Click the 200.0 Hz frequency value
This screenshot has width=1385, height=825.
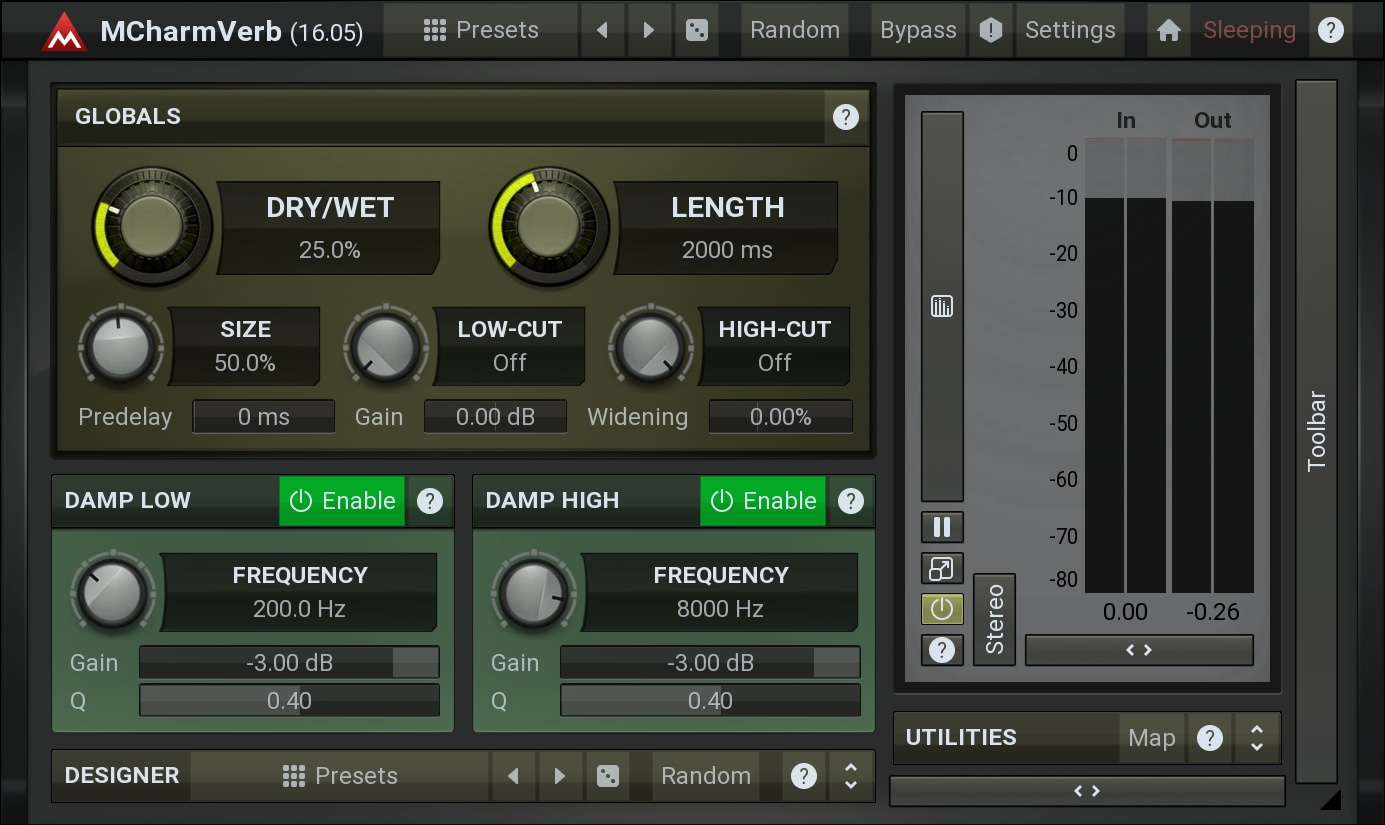tap(299, 609)
